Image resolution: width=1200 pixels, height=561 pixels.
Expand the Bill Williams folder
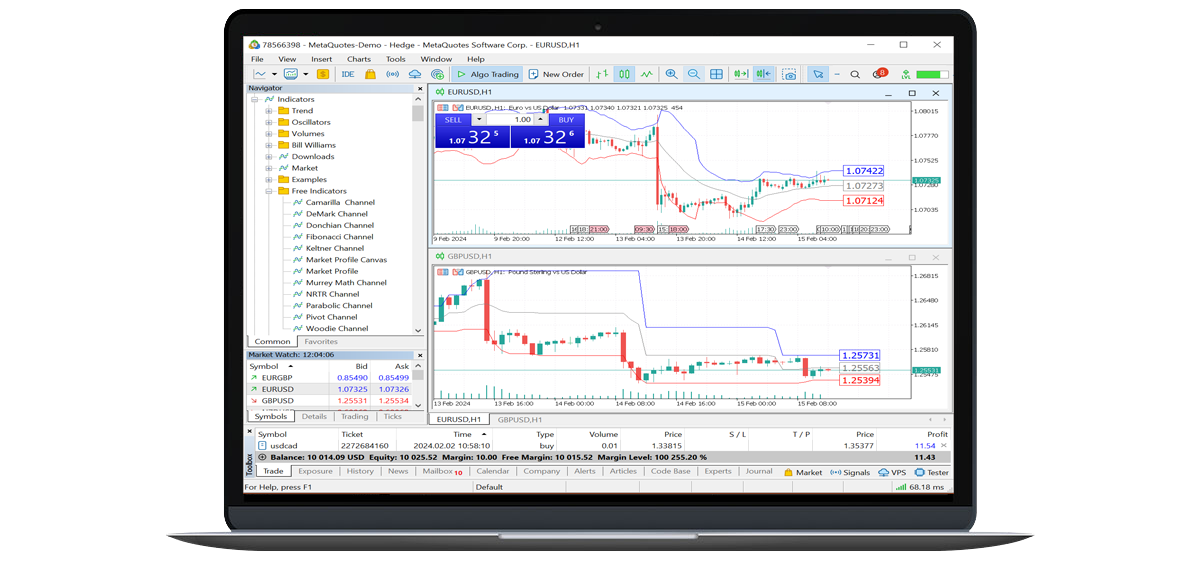pos(269,145)
